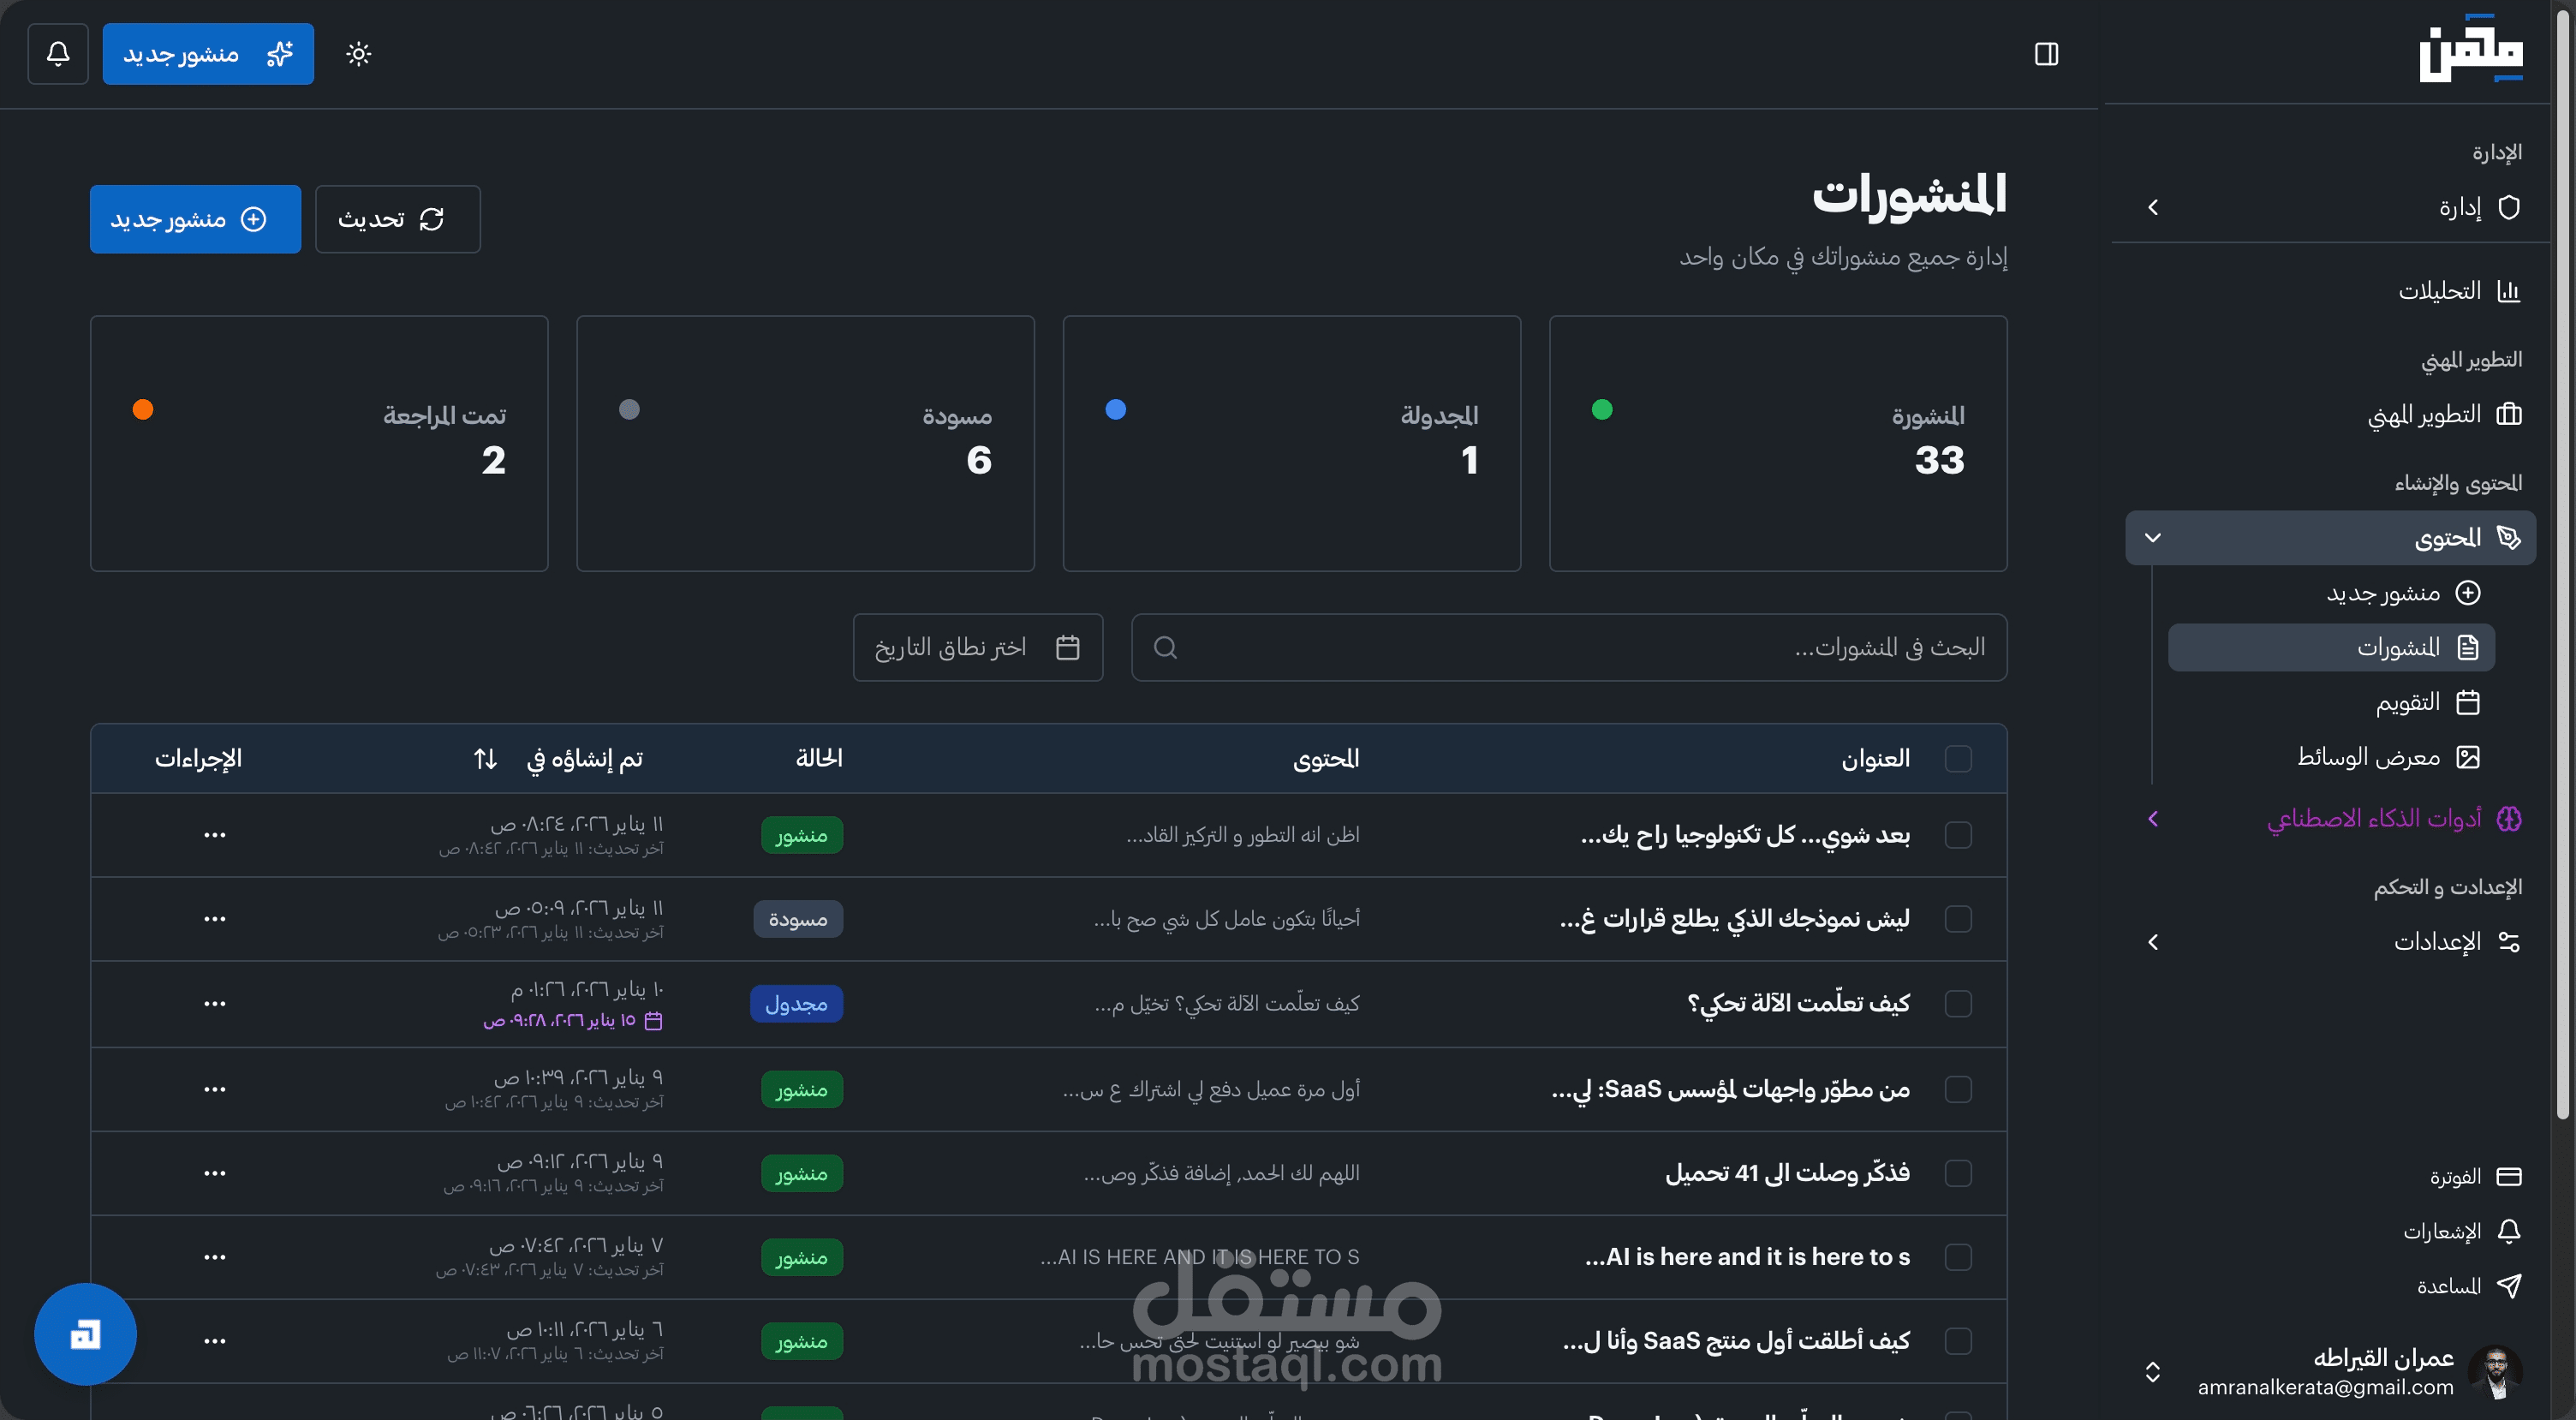Click the blue منشور جديد button below header

tap(195, 219)
